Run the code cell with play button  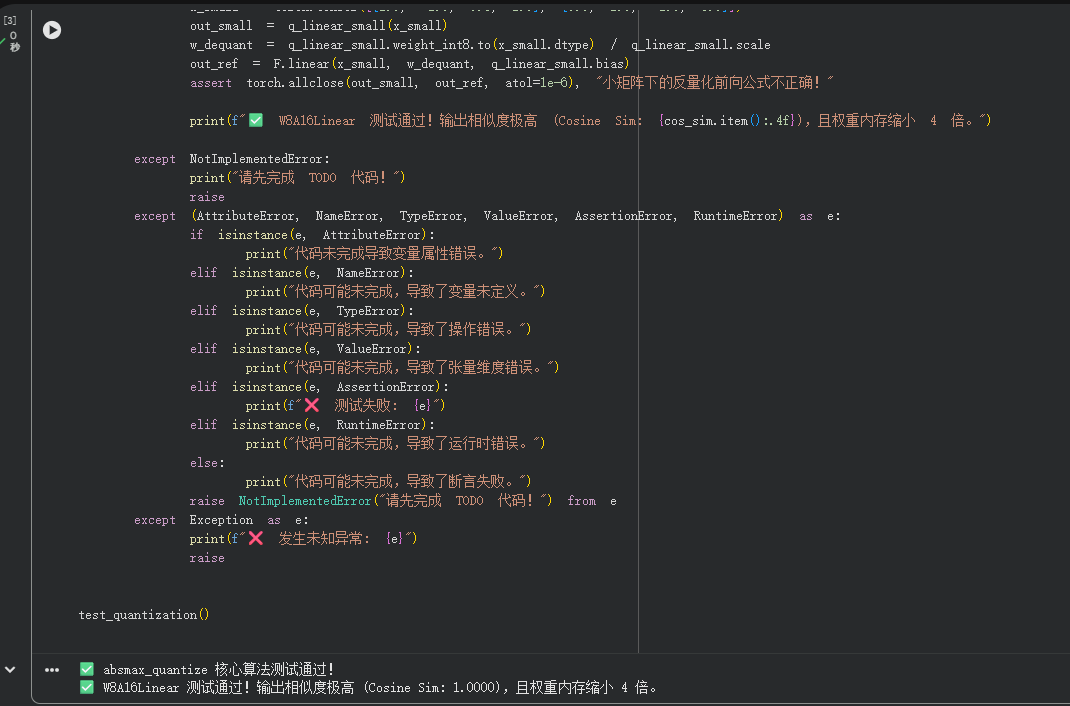(52, 30)
